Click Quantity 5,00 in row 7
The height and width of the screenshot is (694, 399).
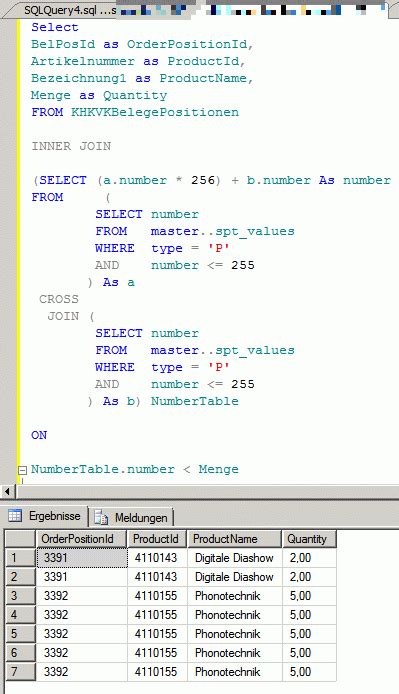(309, 672)
